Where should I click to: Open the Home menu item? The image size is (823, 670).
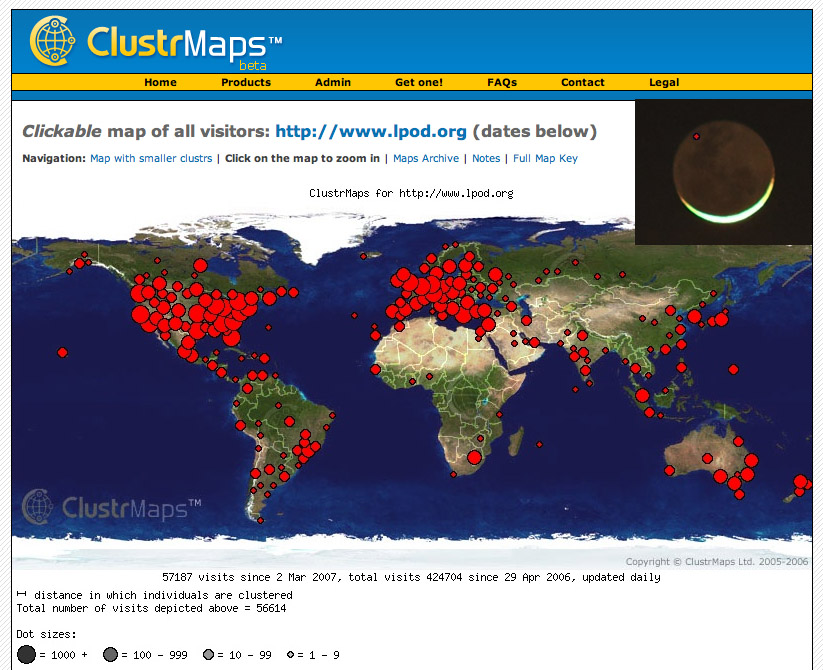click(x=160, y=82)
